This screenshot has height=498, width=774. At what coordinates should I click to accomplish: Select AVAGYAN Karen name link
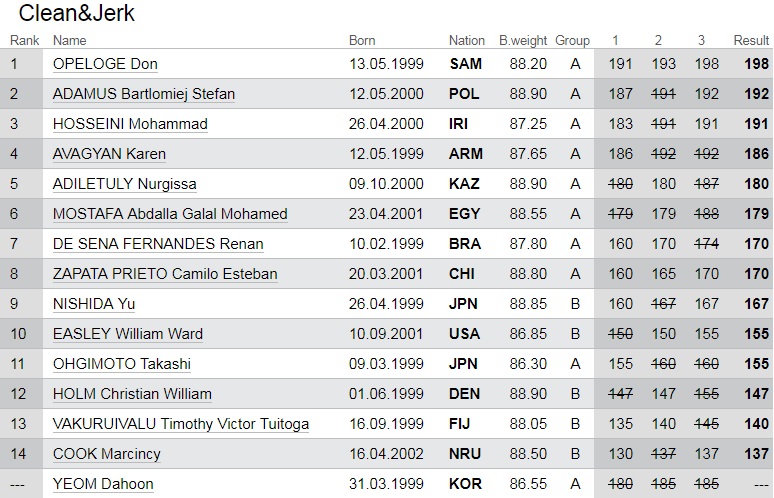tap(109, 154)
